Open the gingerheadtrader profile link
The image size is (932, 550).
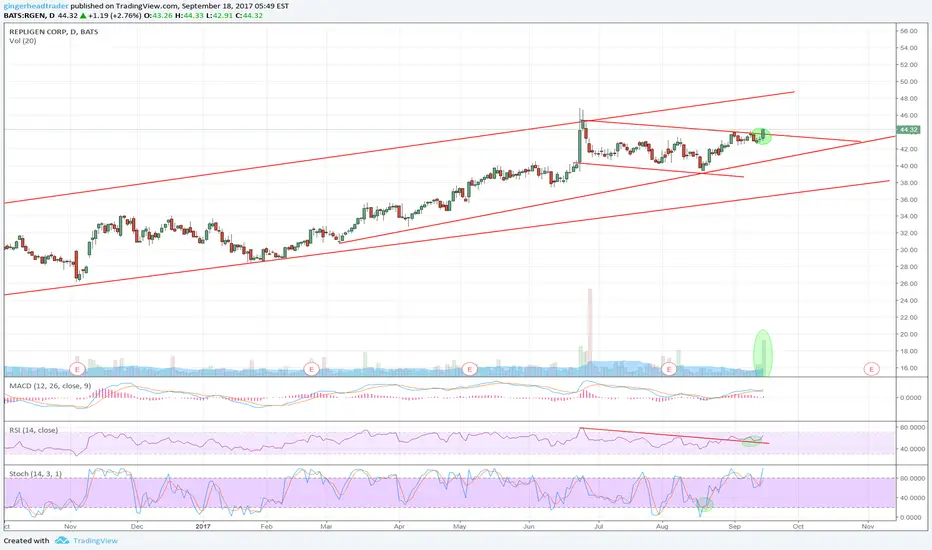[36, 6]
